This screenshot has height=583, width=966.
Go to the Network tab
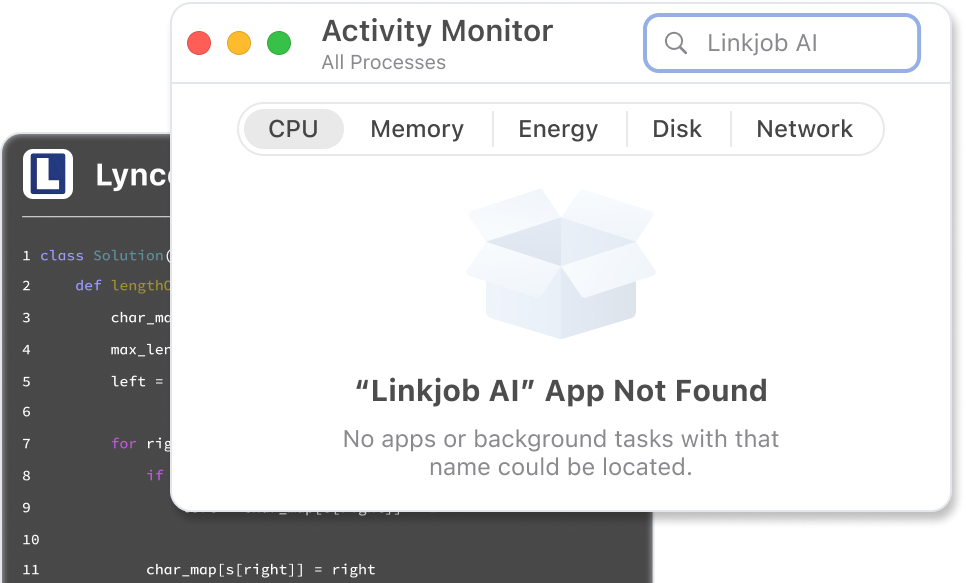click(x=804, y=129)
